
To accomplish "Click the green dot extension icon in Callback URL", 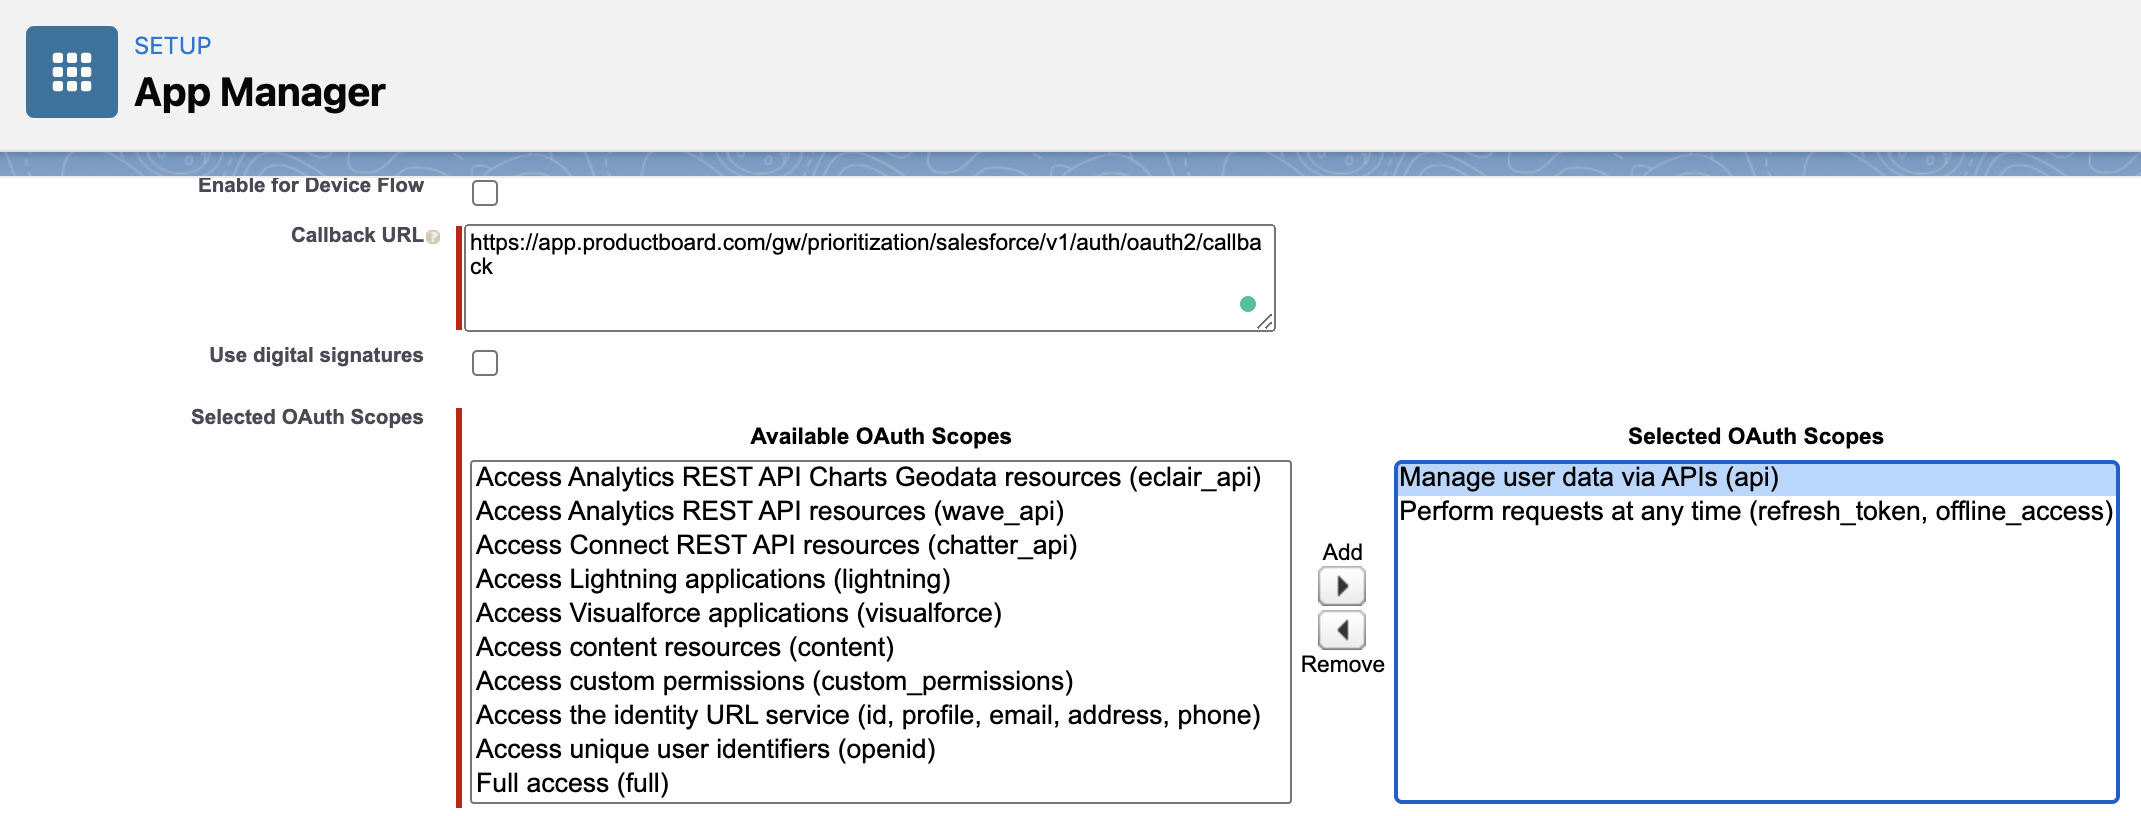I will coord(1247,304).
